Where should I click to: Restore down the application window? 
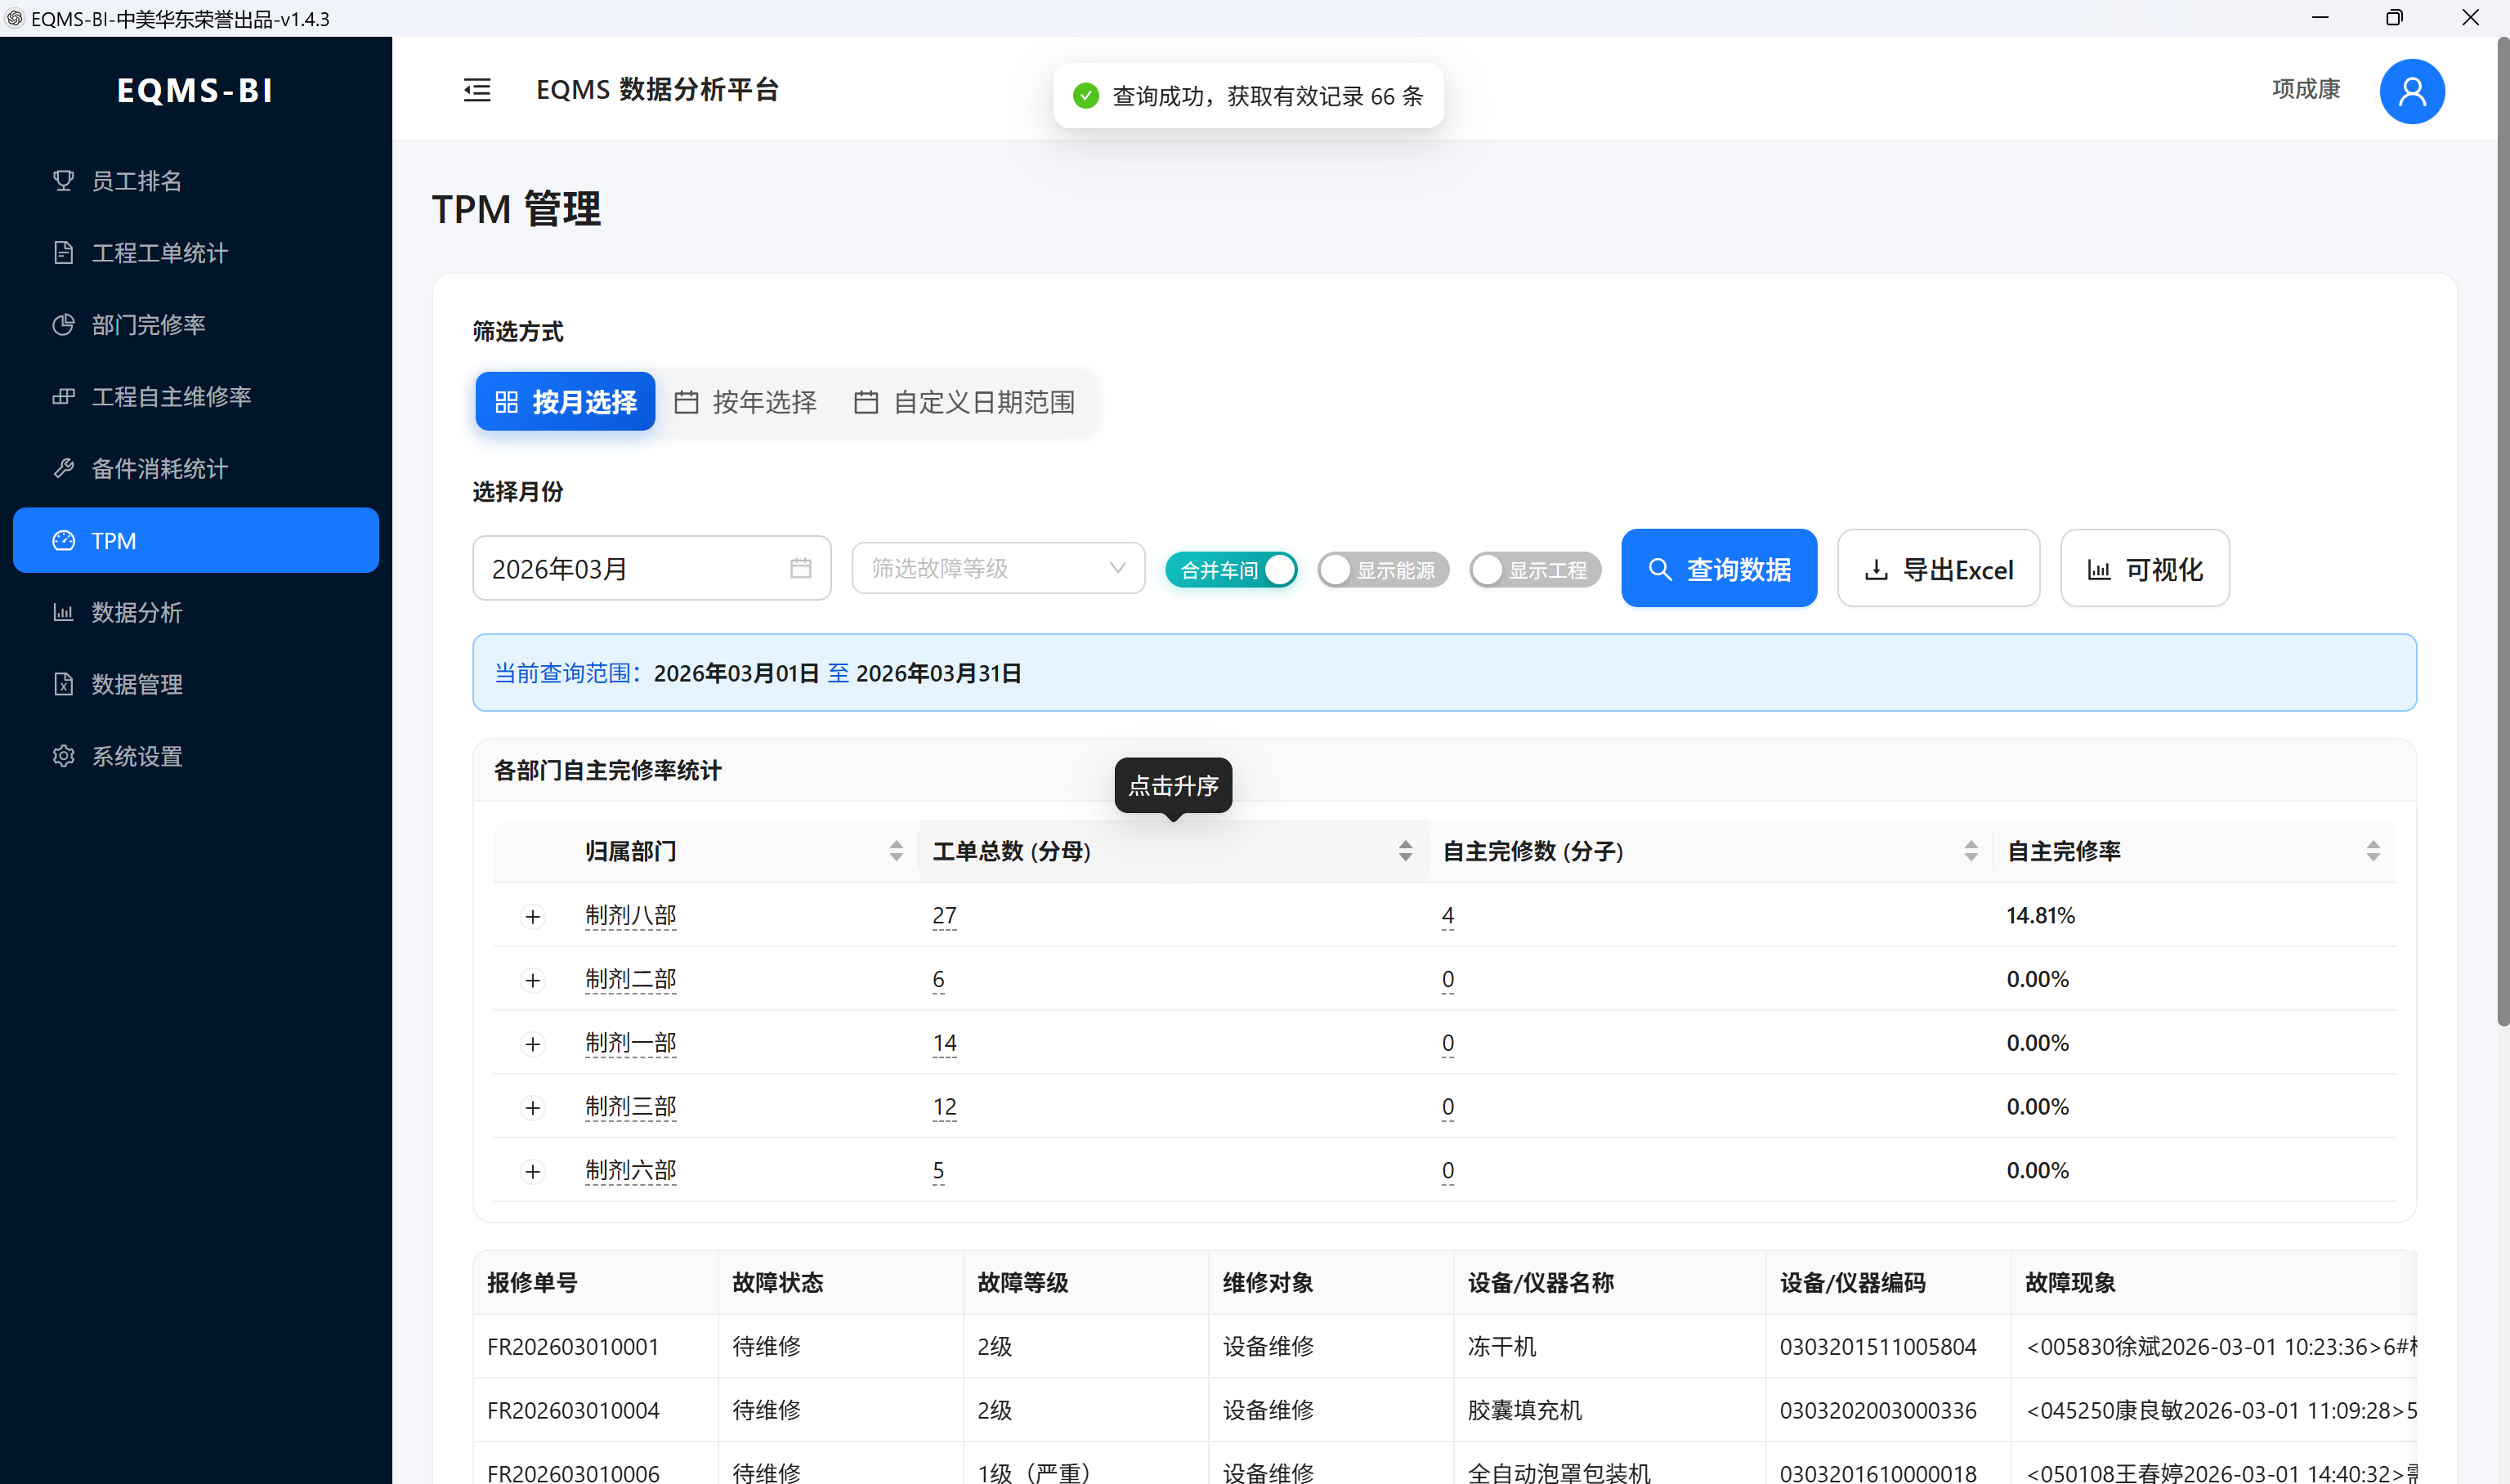[x=2394, y=18]
